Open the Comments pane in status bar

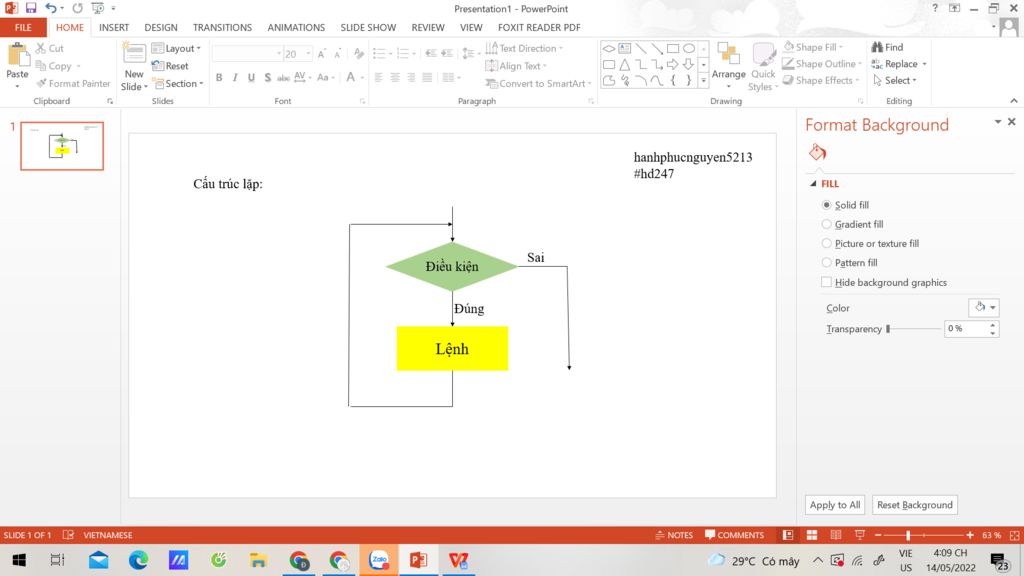734,535
